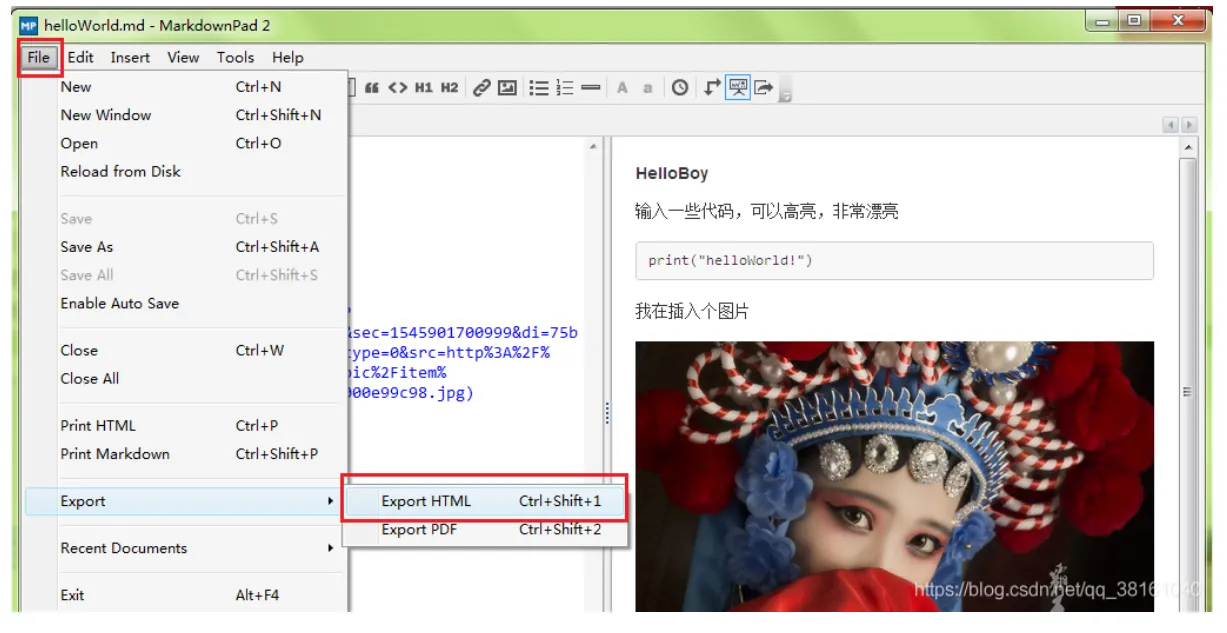Select Open in the File menu

pos(186,143)
